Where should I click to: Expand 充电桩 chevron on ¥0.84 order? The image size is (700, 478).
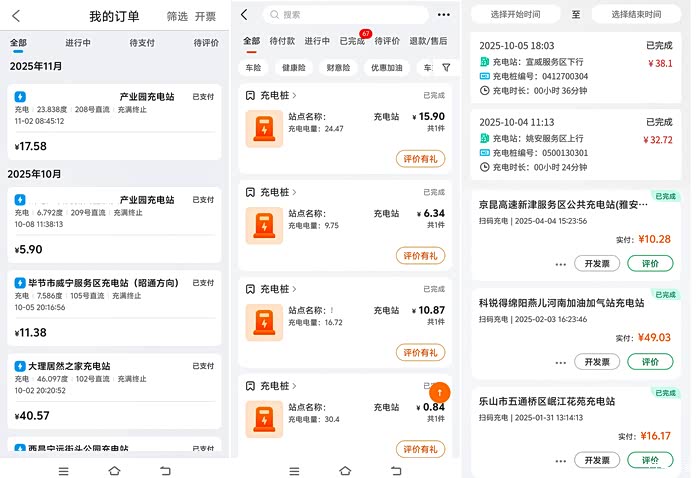[x=294, y=386]
